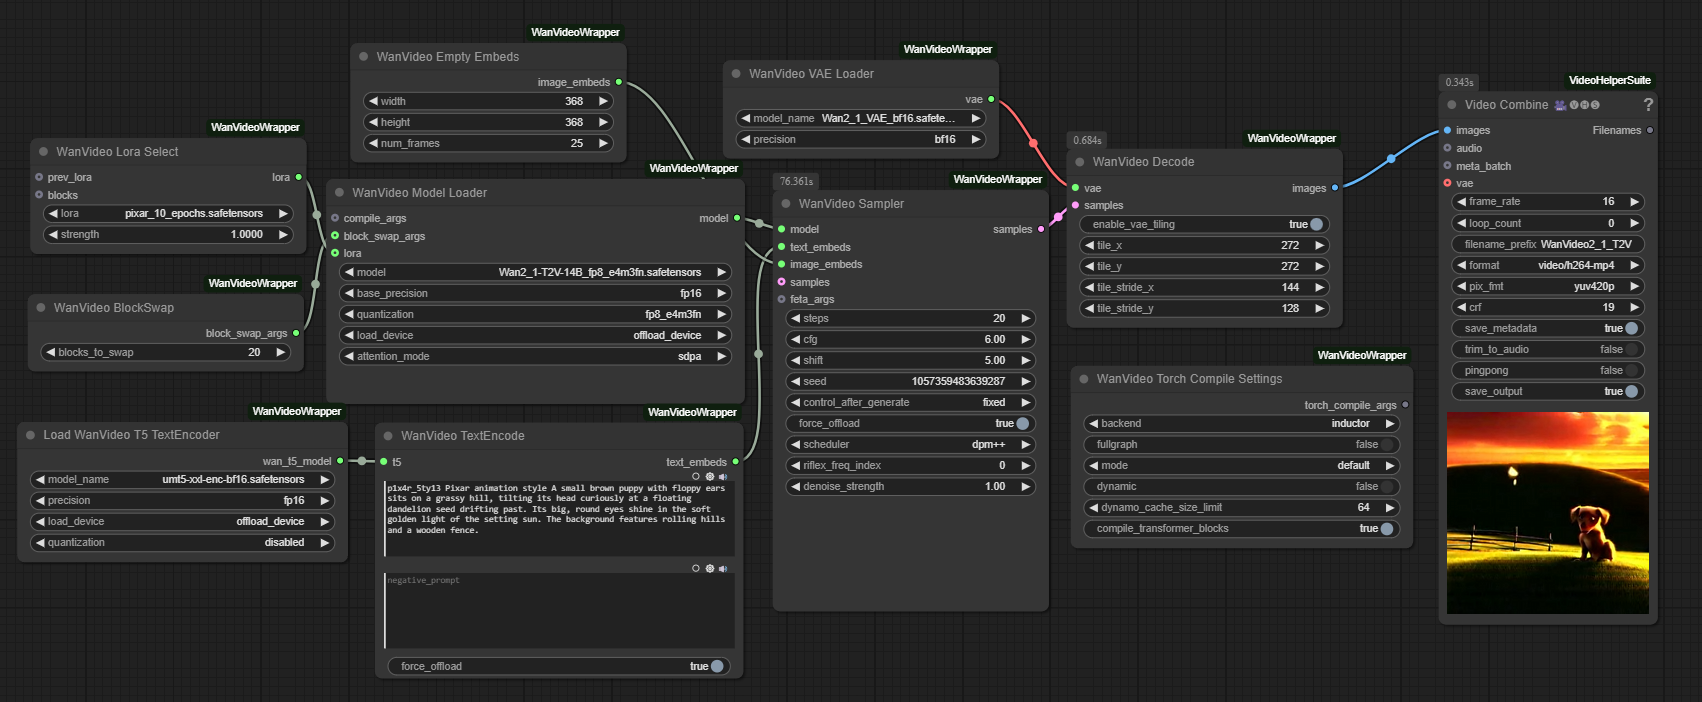Collapse the WanVideo Decode node using its title dot
Image resolution: width=1702 pixels, height=702 pixels.
click(1080, 162)
